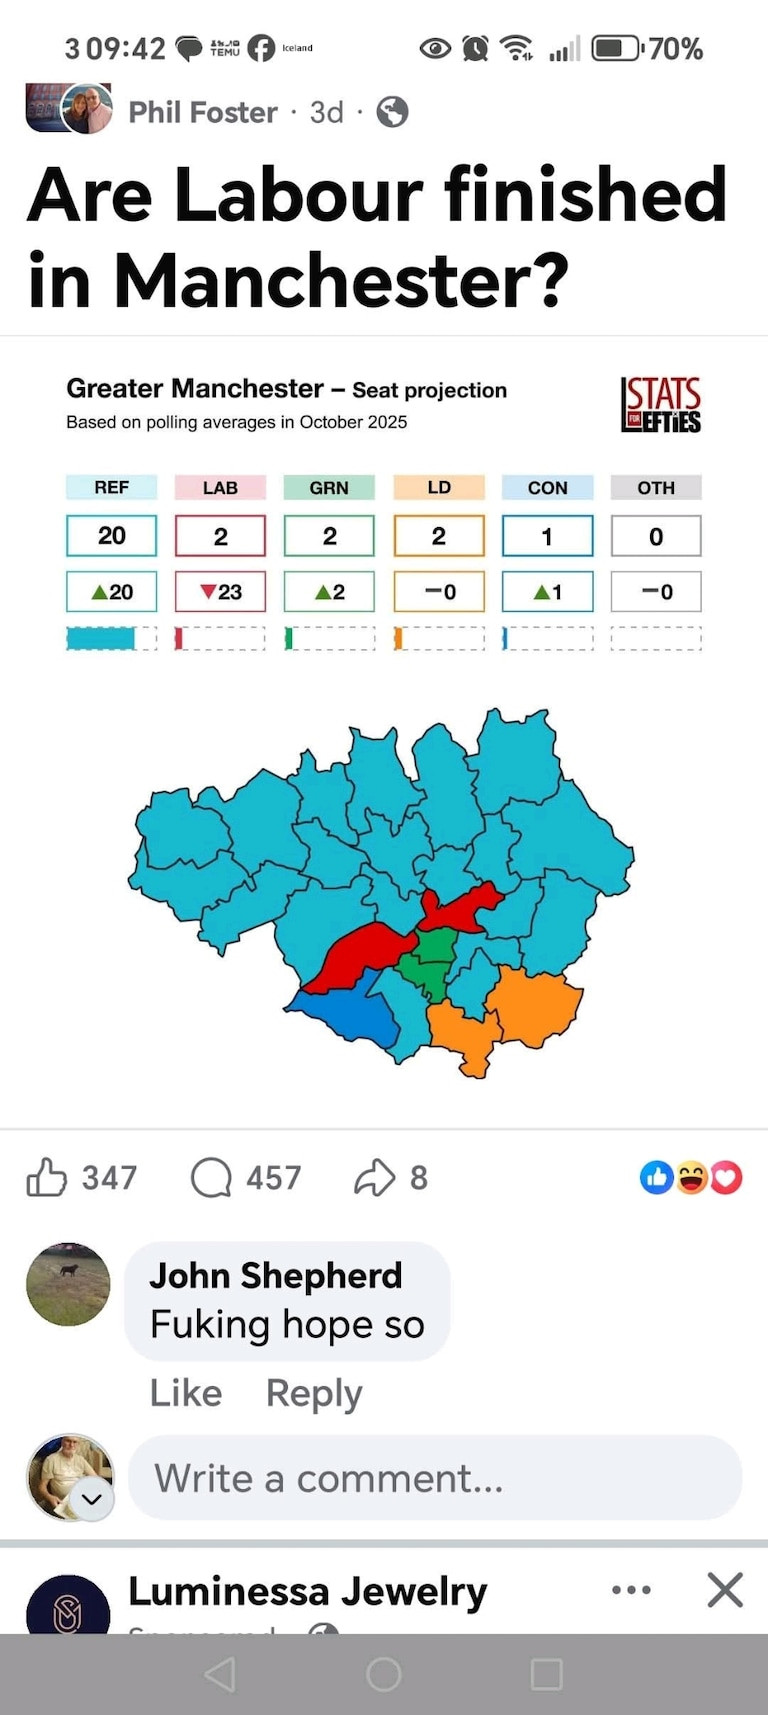768x1715 pixels.
Task: Tap the share arrow icon
Action: [x=374, y=1177]
